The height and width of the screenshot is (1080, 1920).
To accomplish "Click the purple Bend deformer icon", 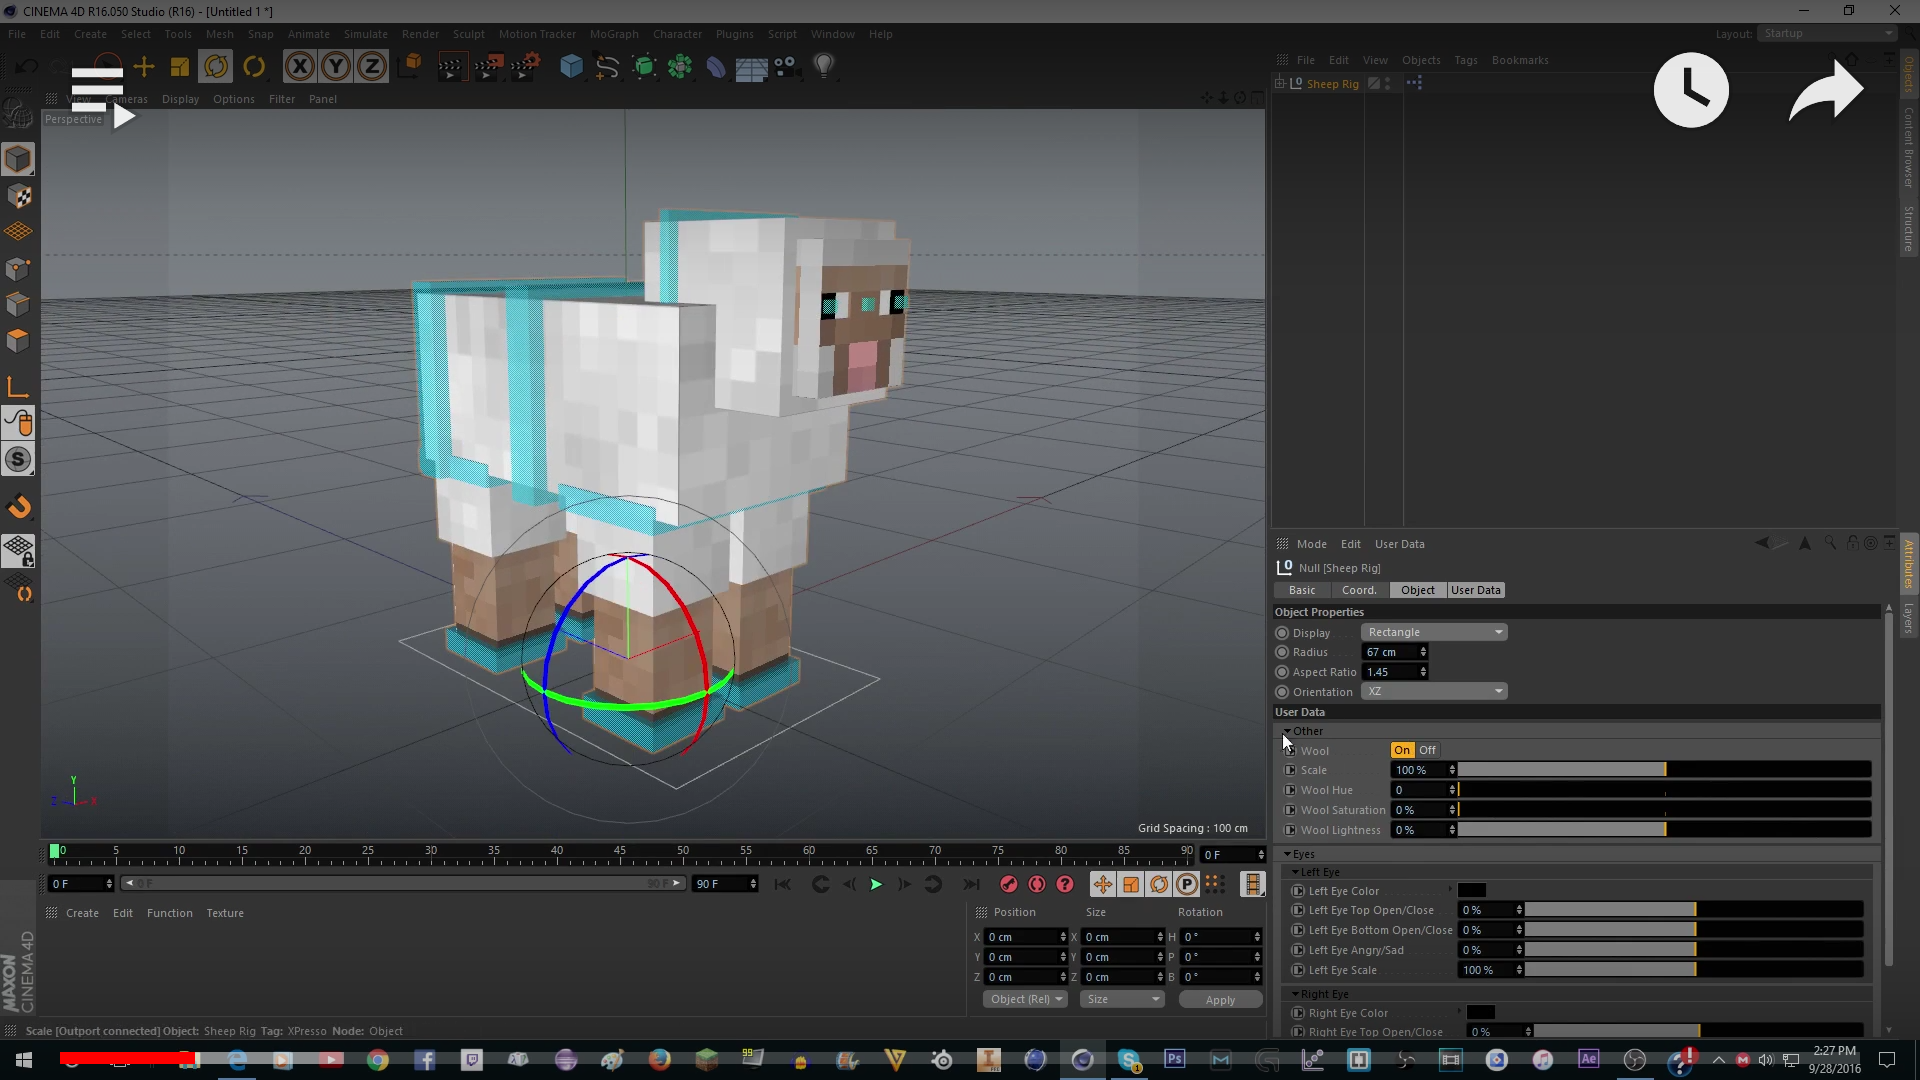I will pos(716,67).
